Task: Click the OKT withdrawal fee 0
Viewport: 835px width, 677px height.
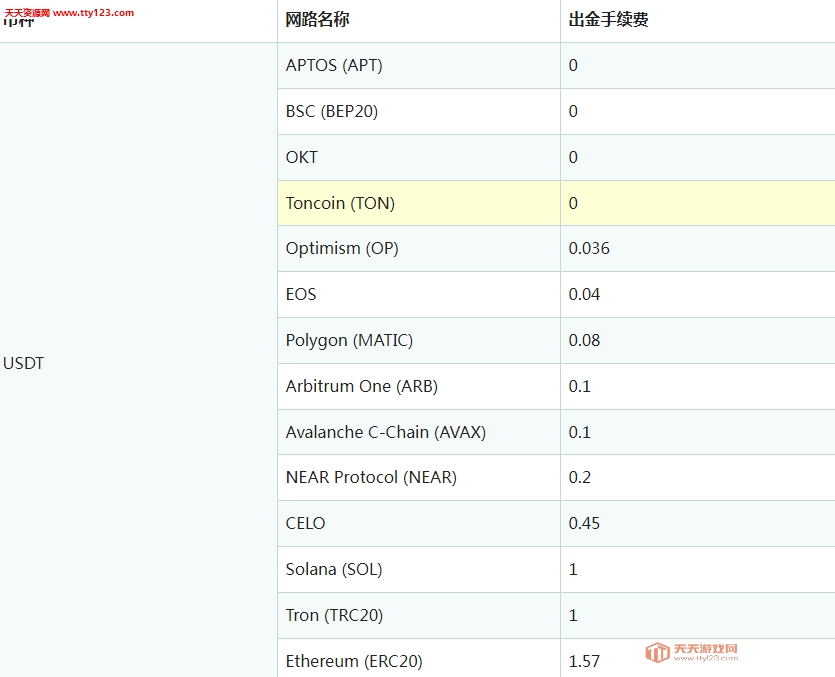Action: point(573,157)
